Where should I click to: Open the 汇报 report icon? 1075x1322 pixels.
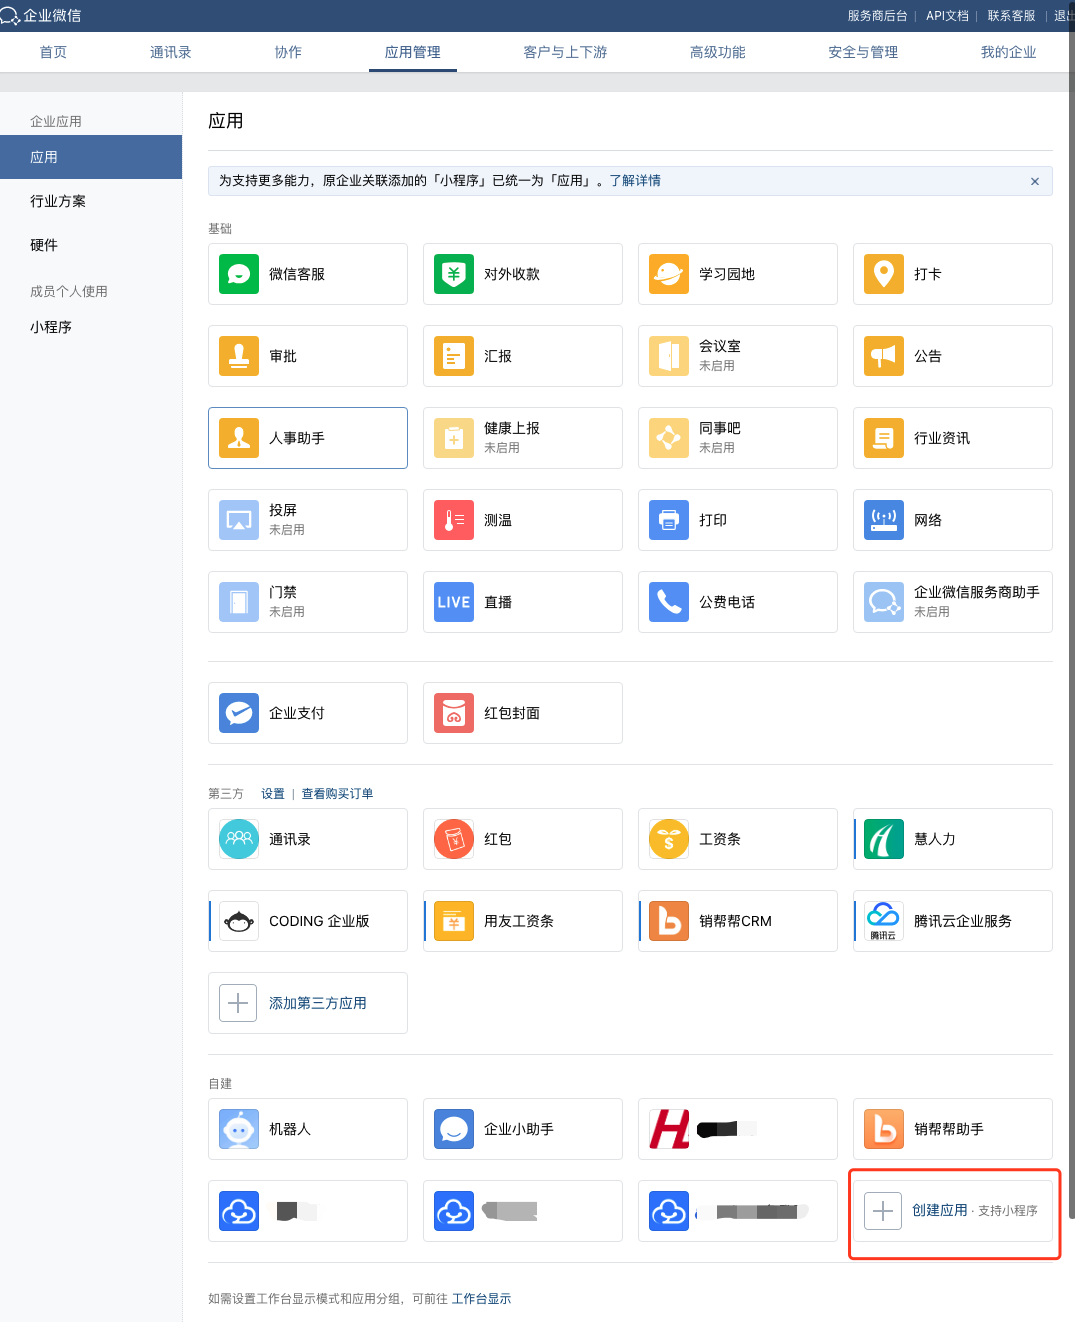pos(454,356)
